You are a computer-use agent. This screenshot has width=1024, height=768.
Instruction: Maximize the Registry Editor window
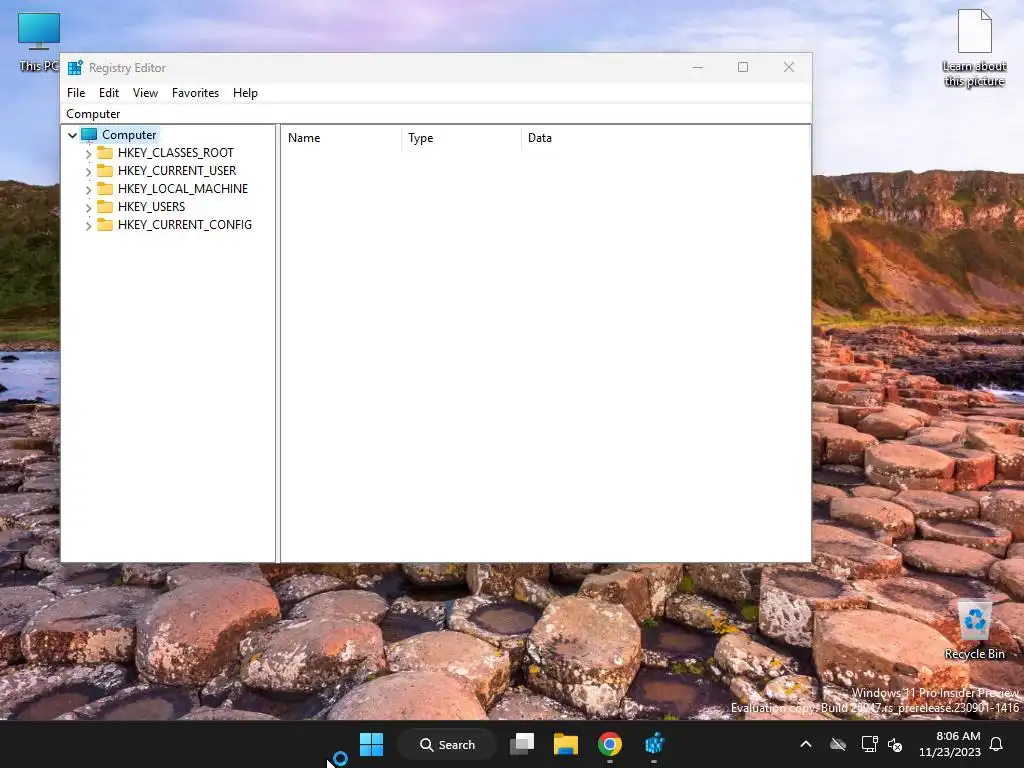coord(743,67)
